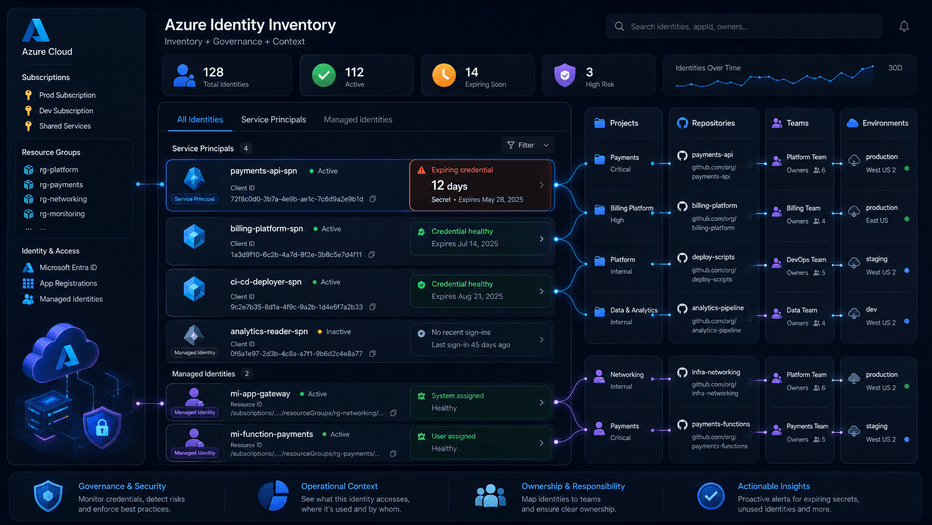Switch to Managed Identities tab

pyautogui.click(x=358, y=120)
